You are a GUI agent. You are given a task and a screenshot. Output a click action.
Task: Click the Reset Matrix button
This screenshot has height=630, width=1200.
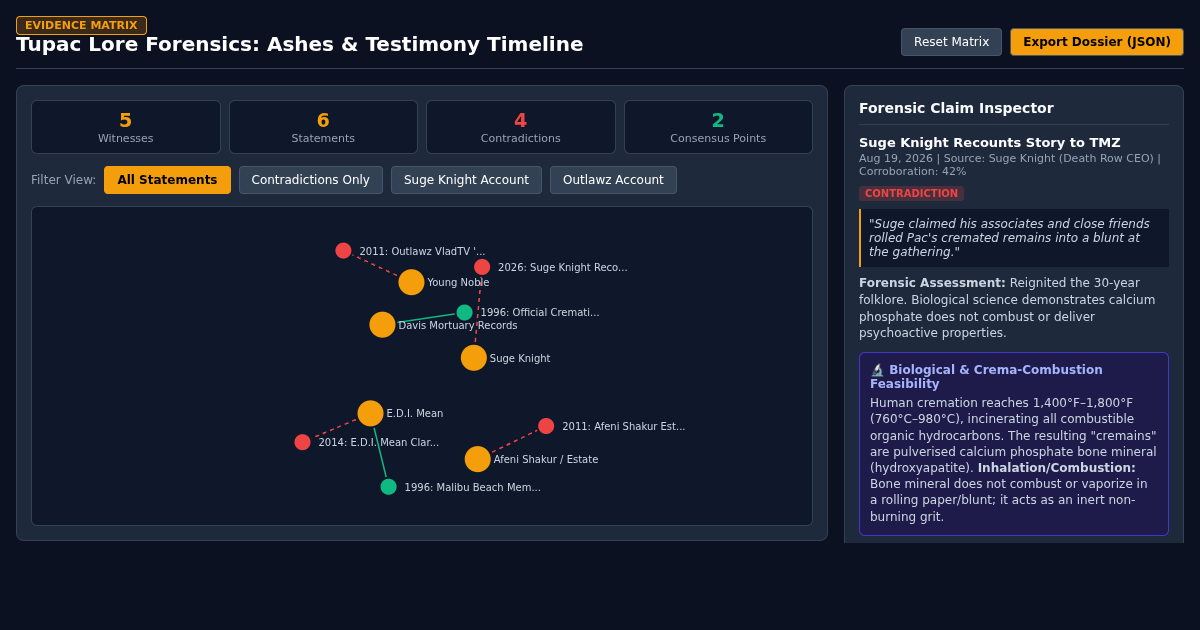(x=951, y=42)
